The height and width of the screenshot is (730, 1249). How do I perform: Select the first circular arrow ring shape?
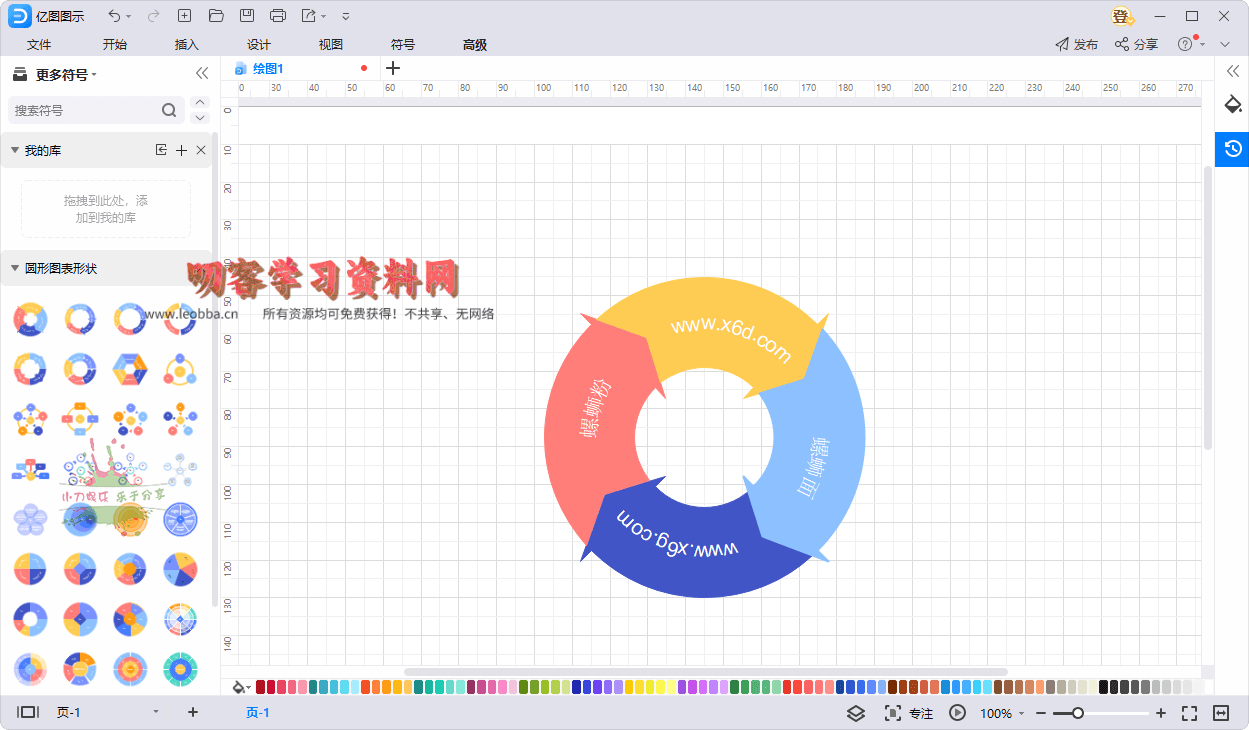point(30,319)
